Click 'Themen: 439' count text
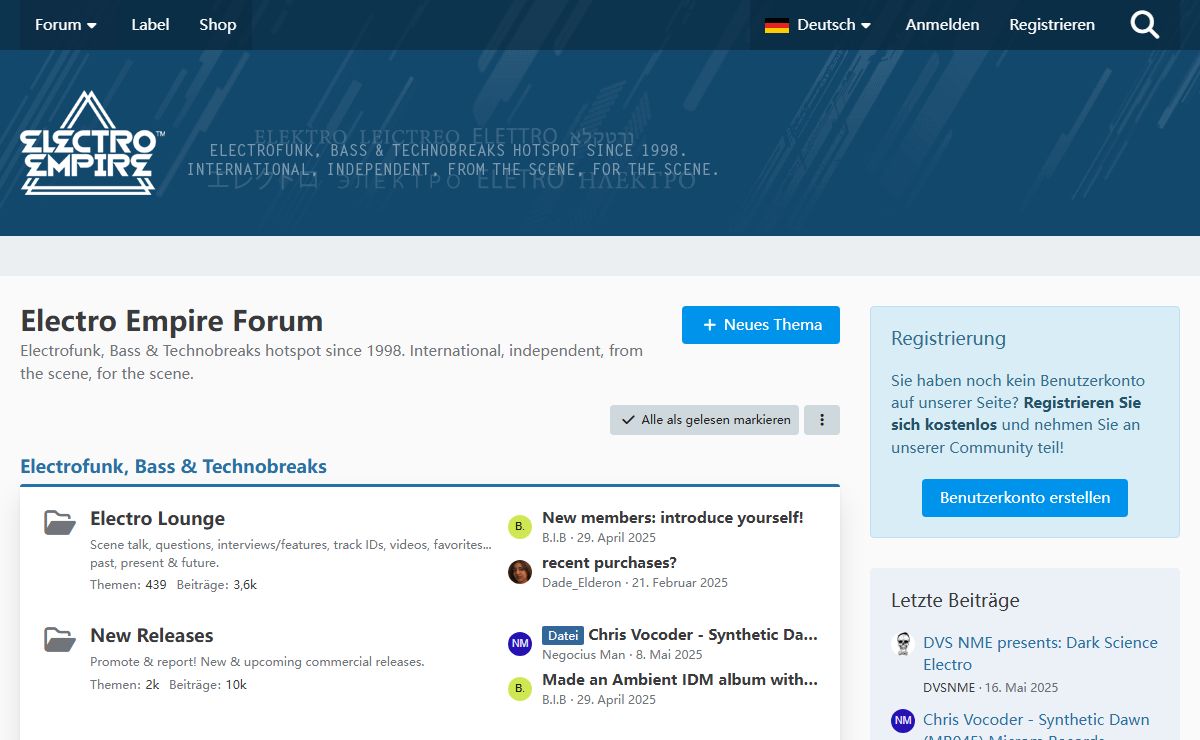The height and width of the screenshot is (740, 1200). coord(128,584)
